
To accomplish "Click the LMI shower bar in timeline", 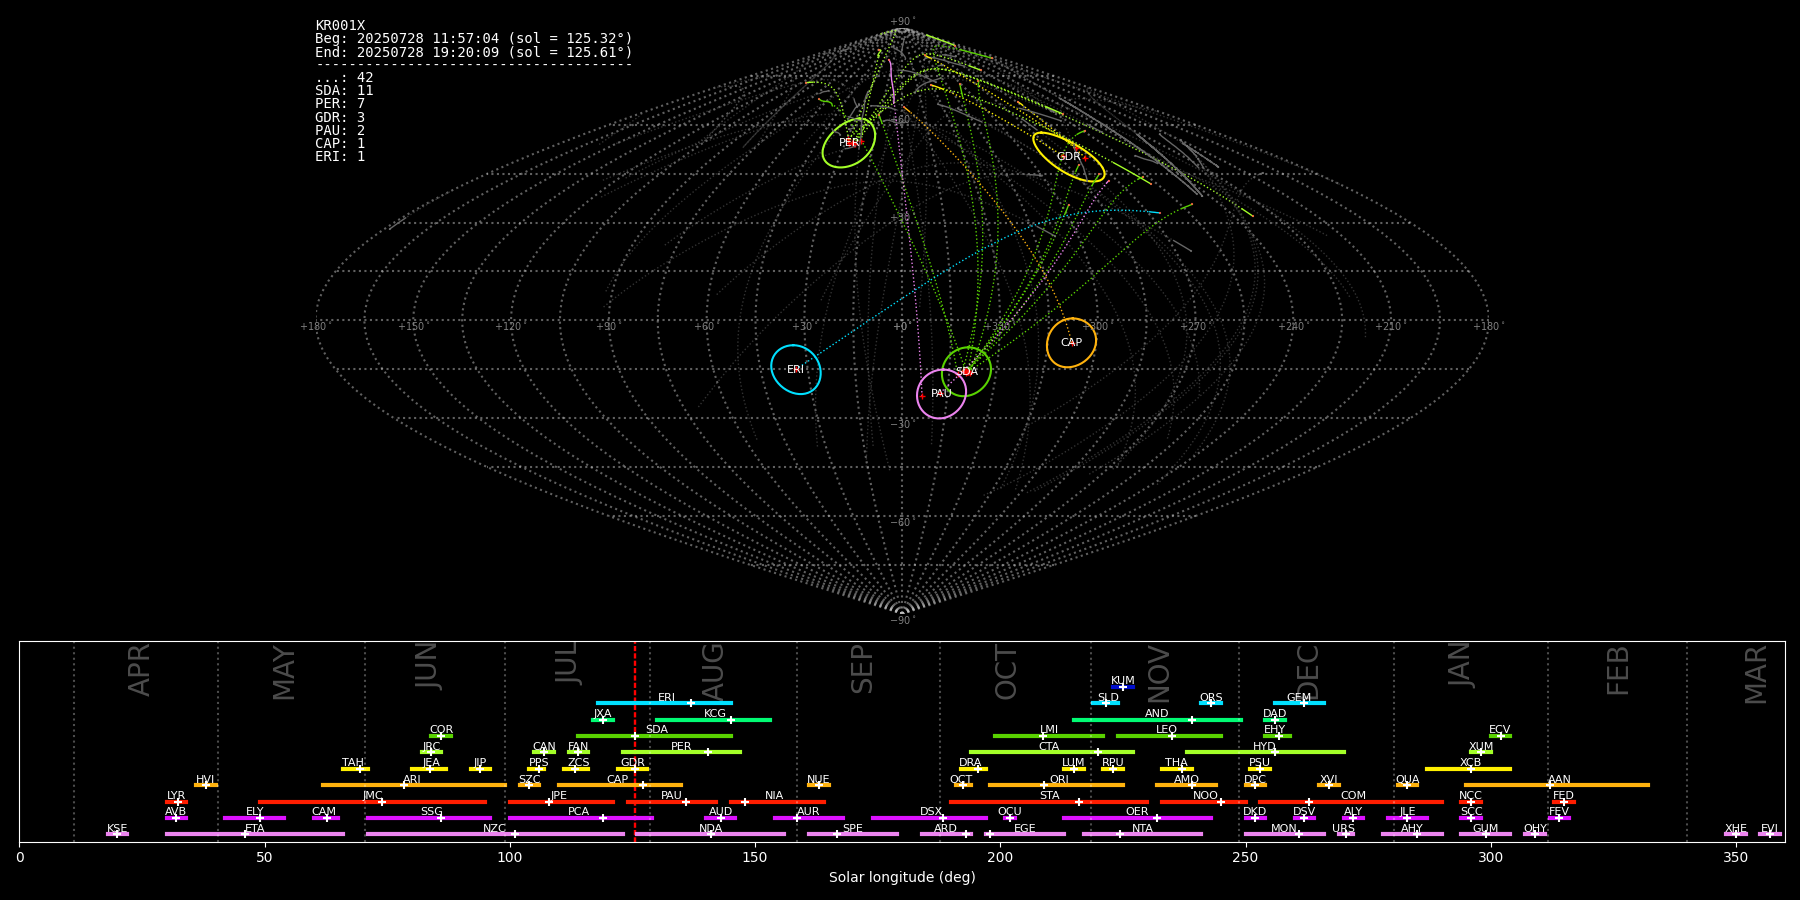I will pos(1049,736).
